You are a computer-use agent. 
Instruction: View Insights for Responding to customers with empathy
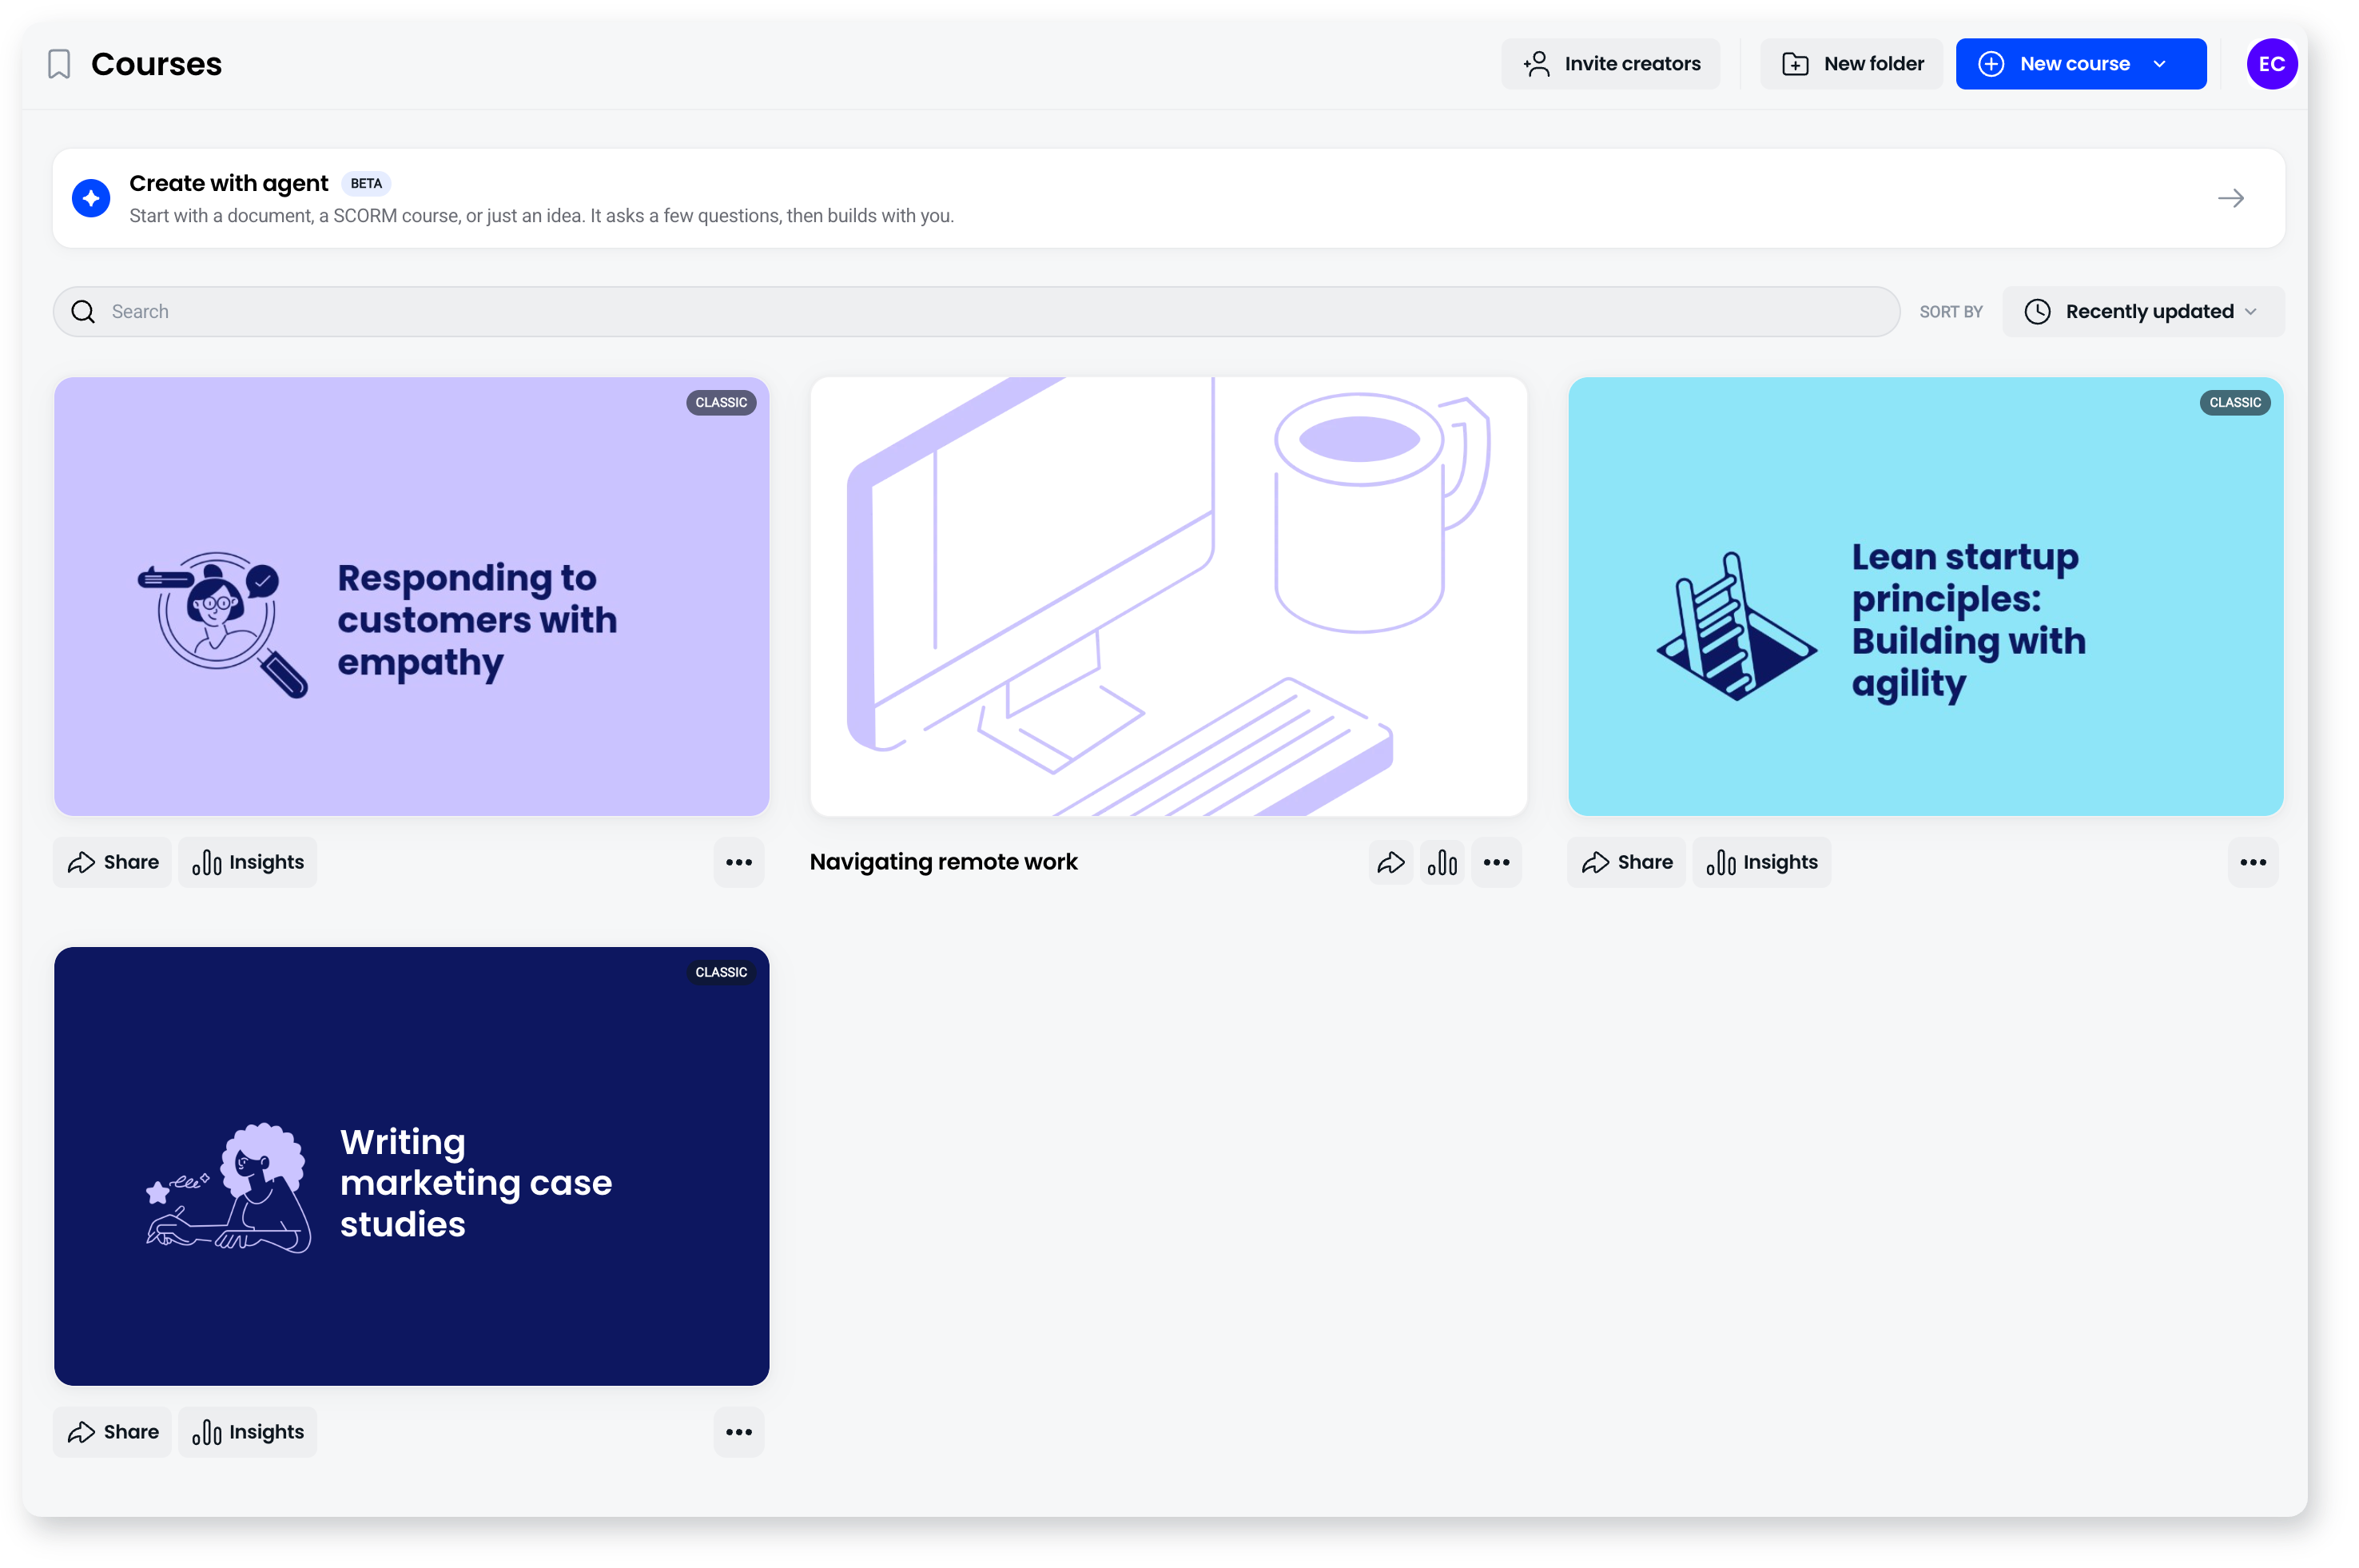pyautogui.click(x=247, y=862)
